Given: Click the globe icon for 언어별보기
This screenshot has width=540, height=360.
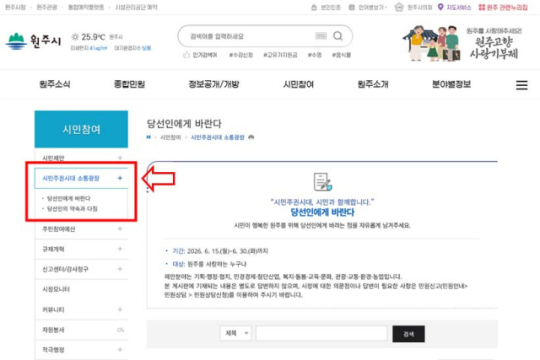Looking at the screenshot, I should click(x=351, y=7).
